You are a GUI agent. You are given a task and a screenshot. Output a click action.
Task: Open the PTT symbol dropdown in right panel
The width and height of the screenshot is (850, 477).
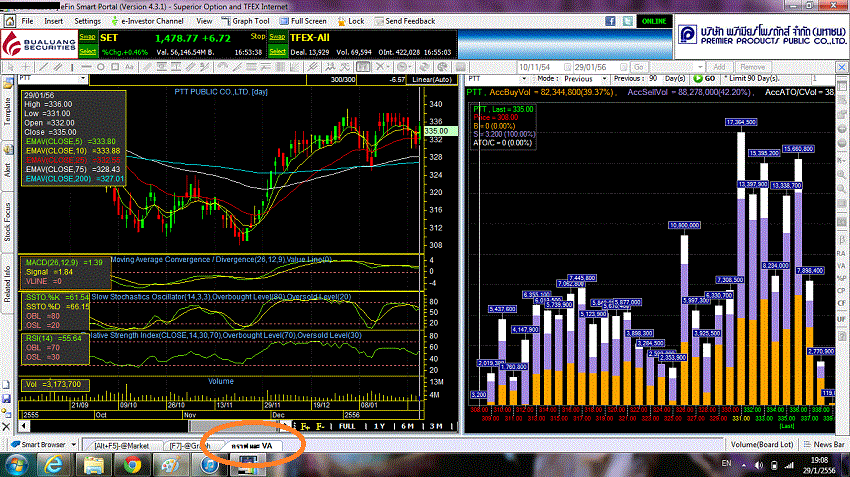coord(523,79)
